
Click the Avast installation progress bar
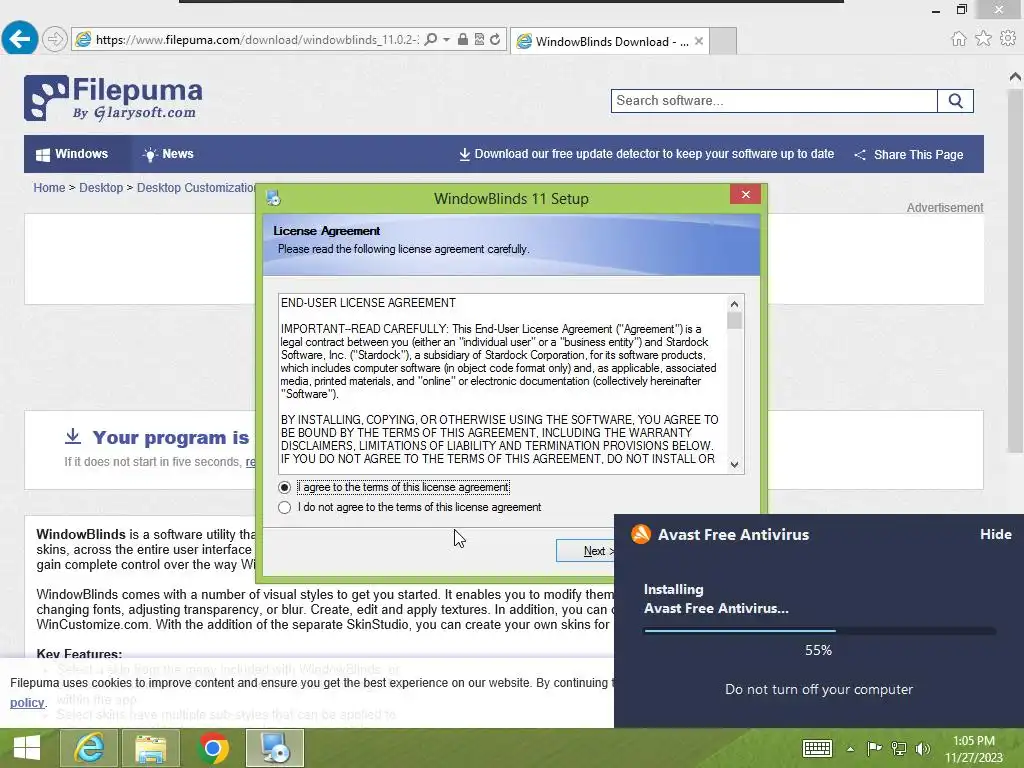click(x=820, y=631)
